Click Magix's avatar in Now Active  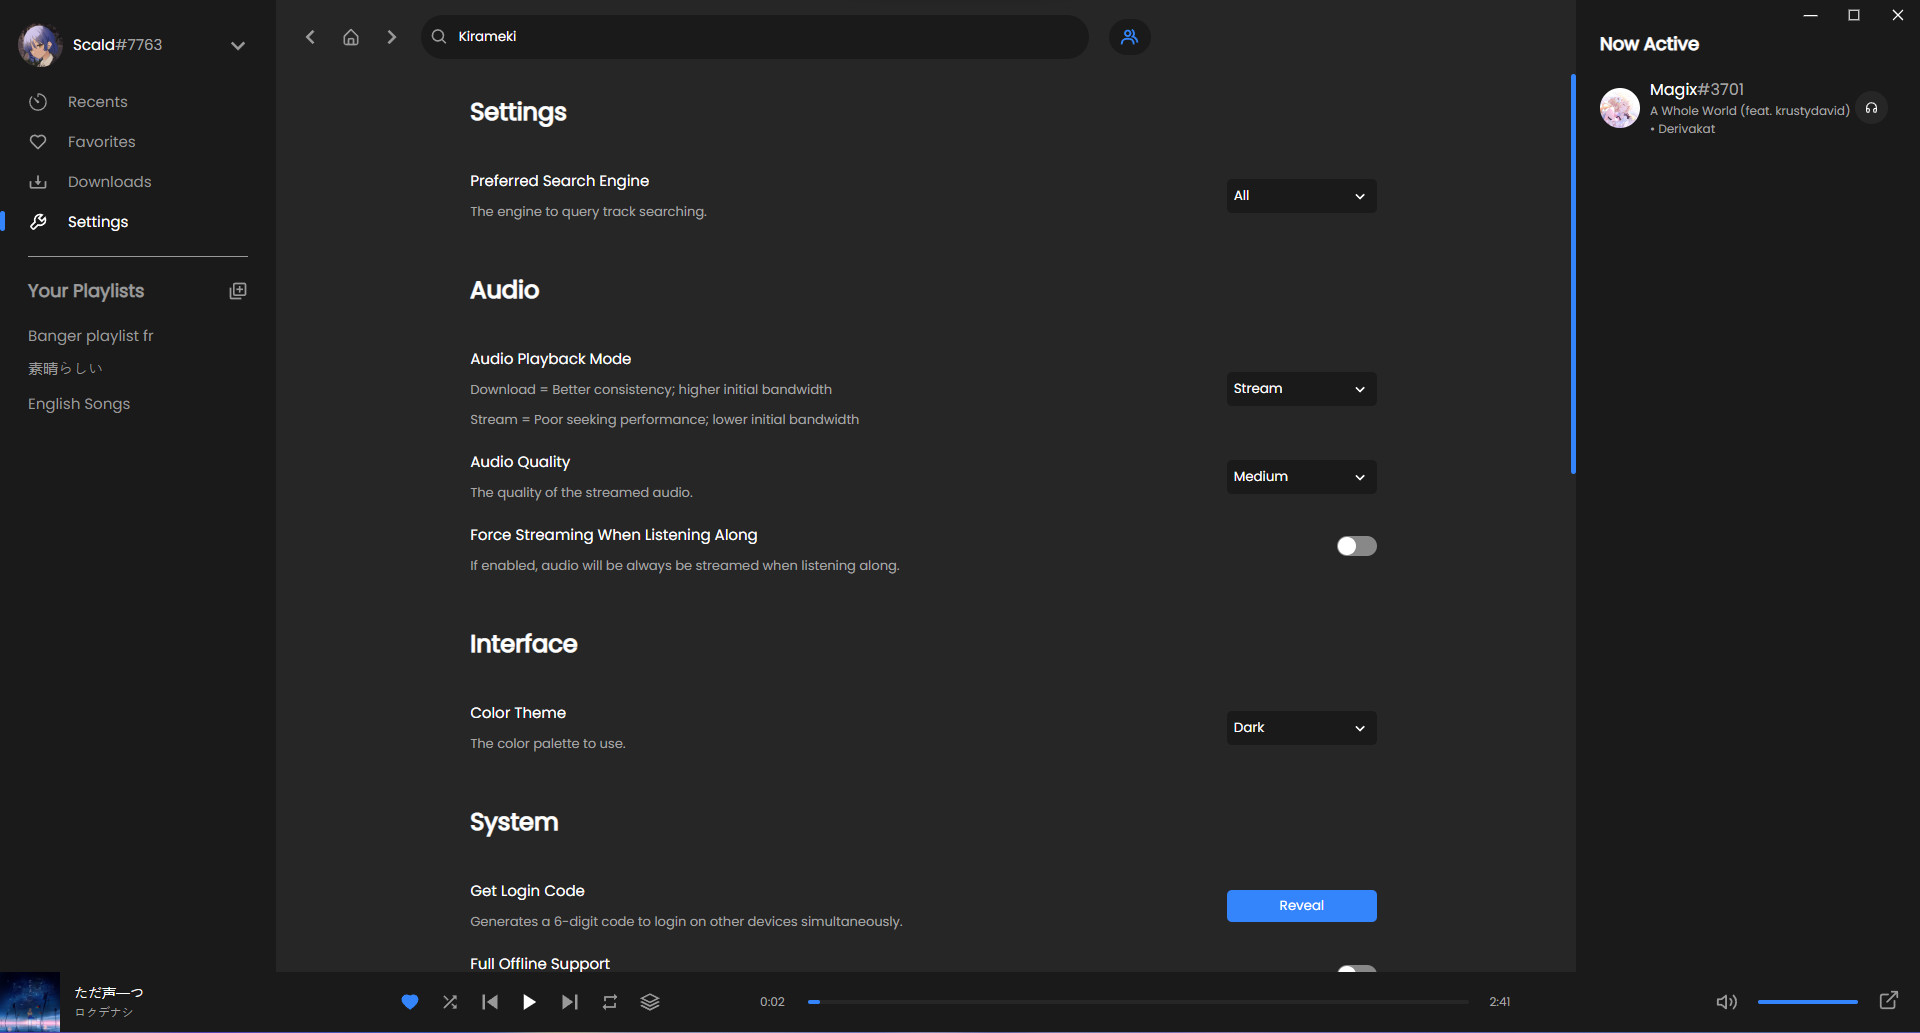(1620, 108)
